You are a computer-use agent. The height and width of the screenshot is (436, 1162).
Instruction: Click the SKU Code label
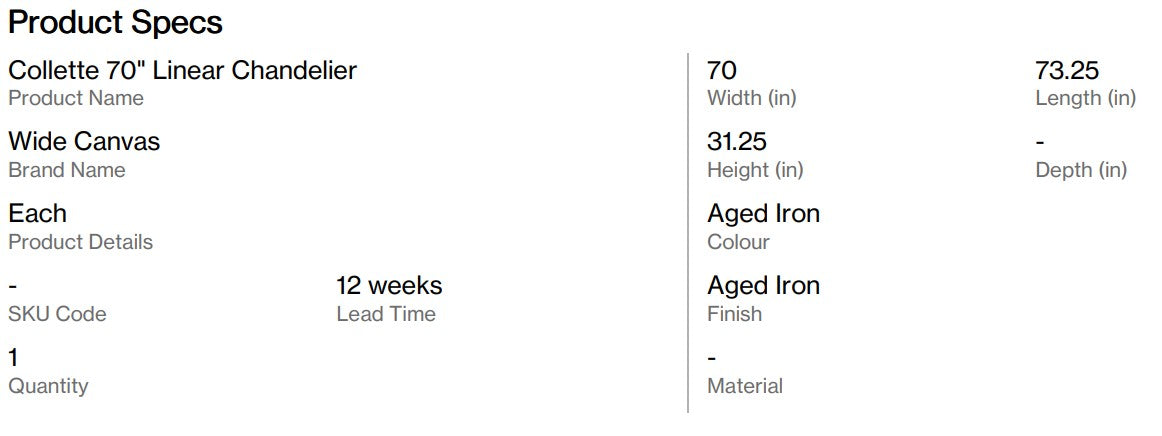pos(57,314)
